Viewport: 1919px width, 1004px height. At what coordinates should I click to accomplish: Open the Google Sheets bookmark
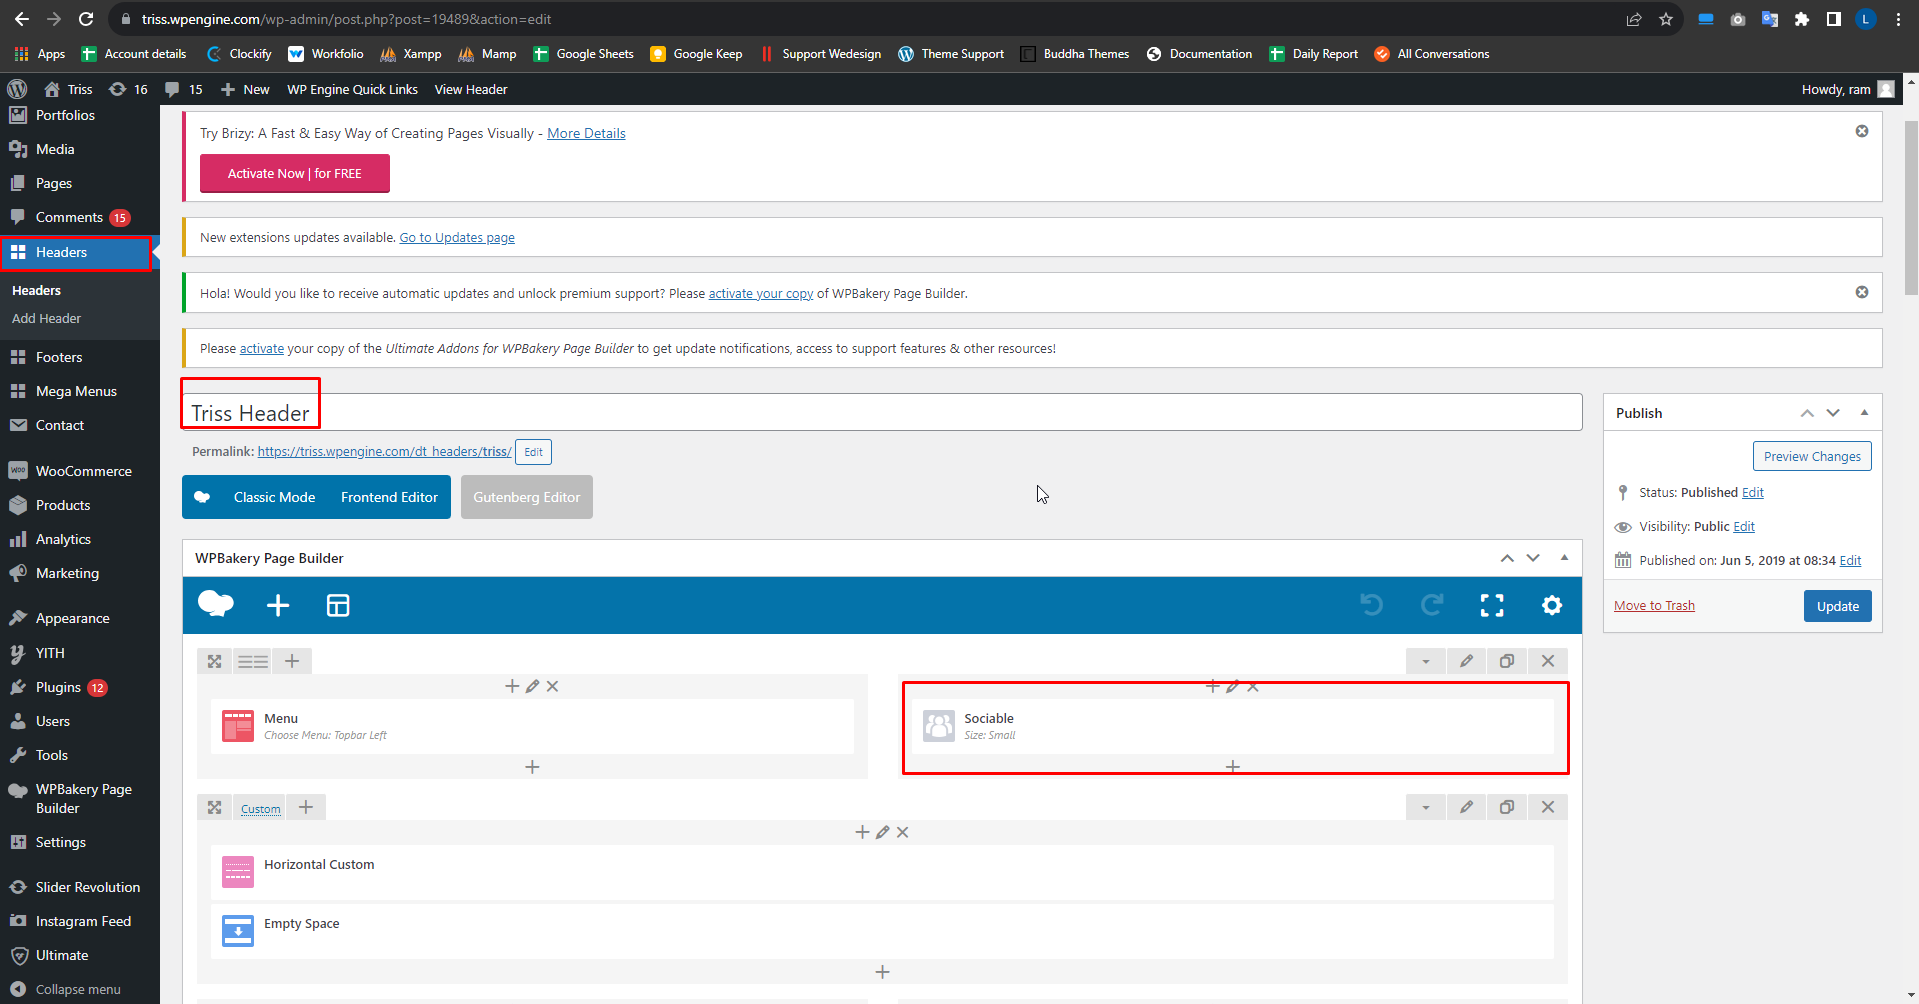(x=584, y=54)
